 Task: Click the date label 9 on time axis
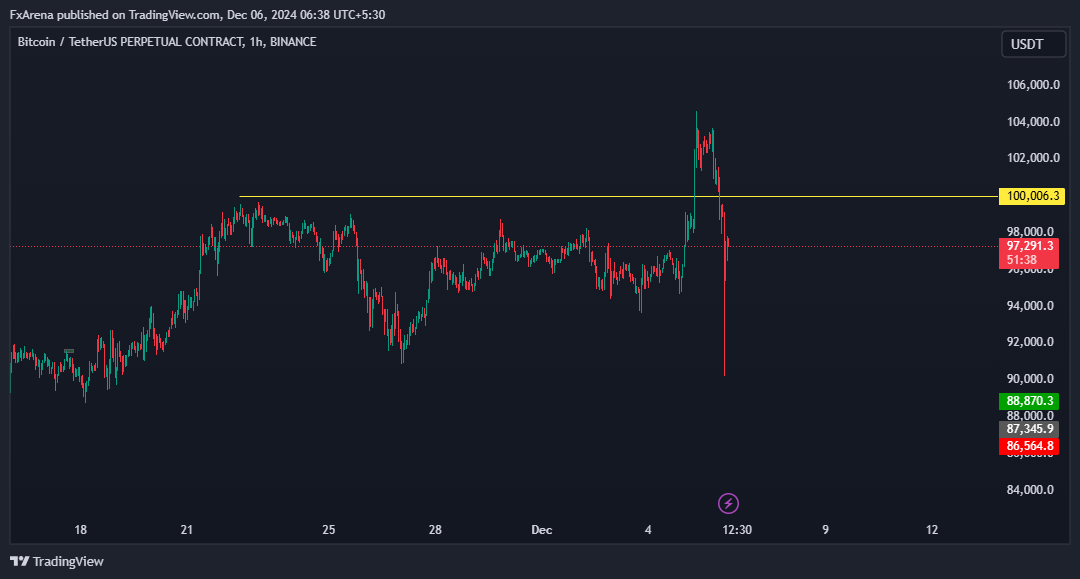click(x=825, y=529)
